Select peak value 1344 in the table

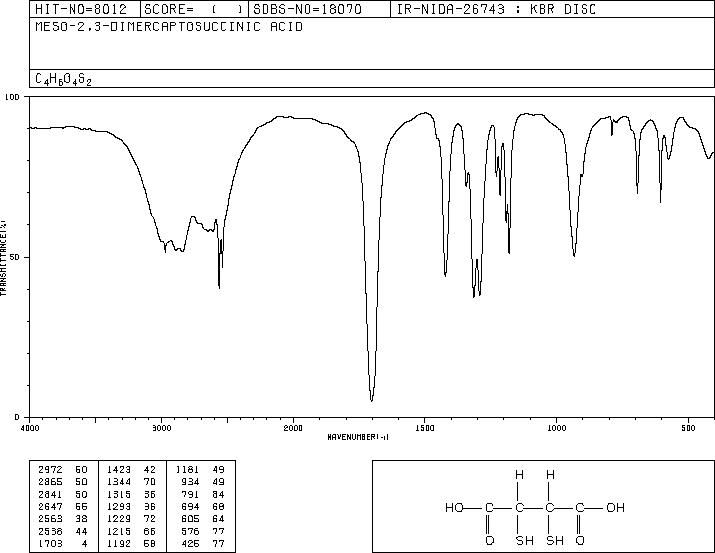click(x=119, y=482)
